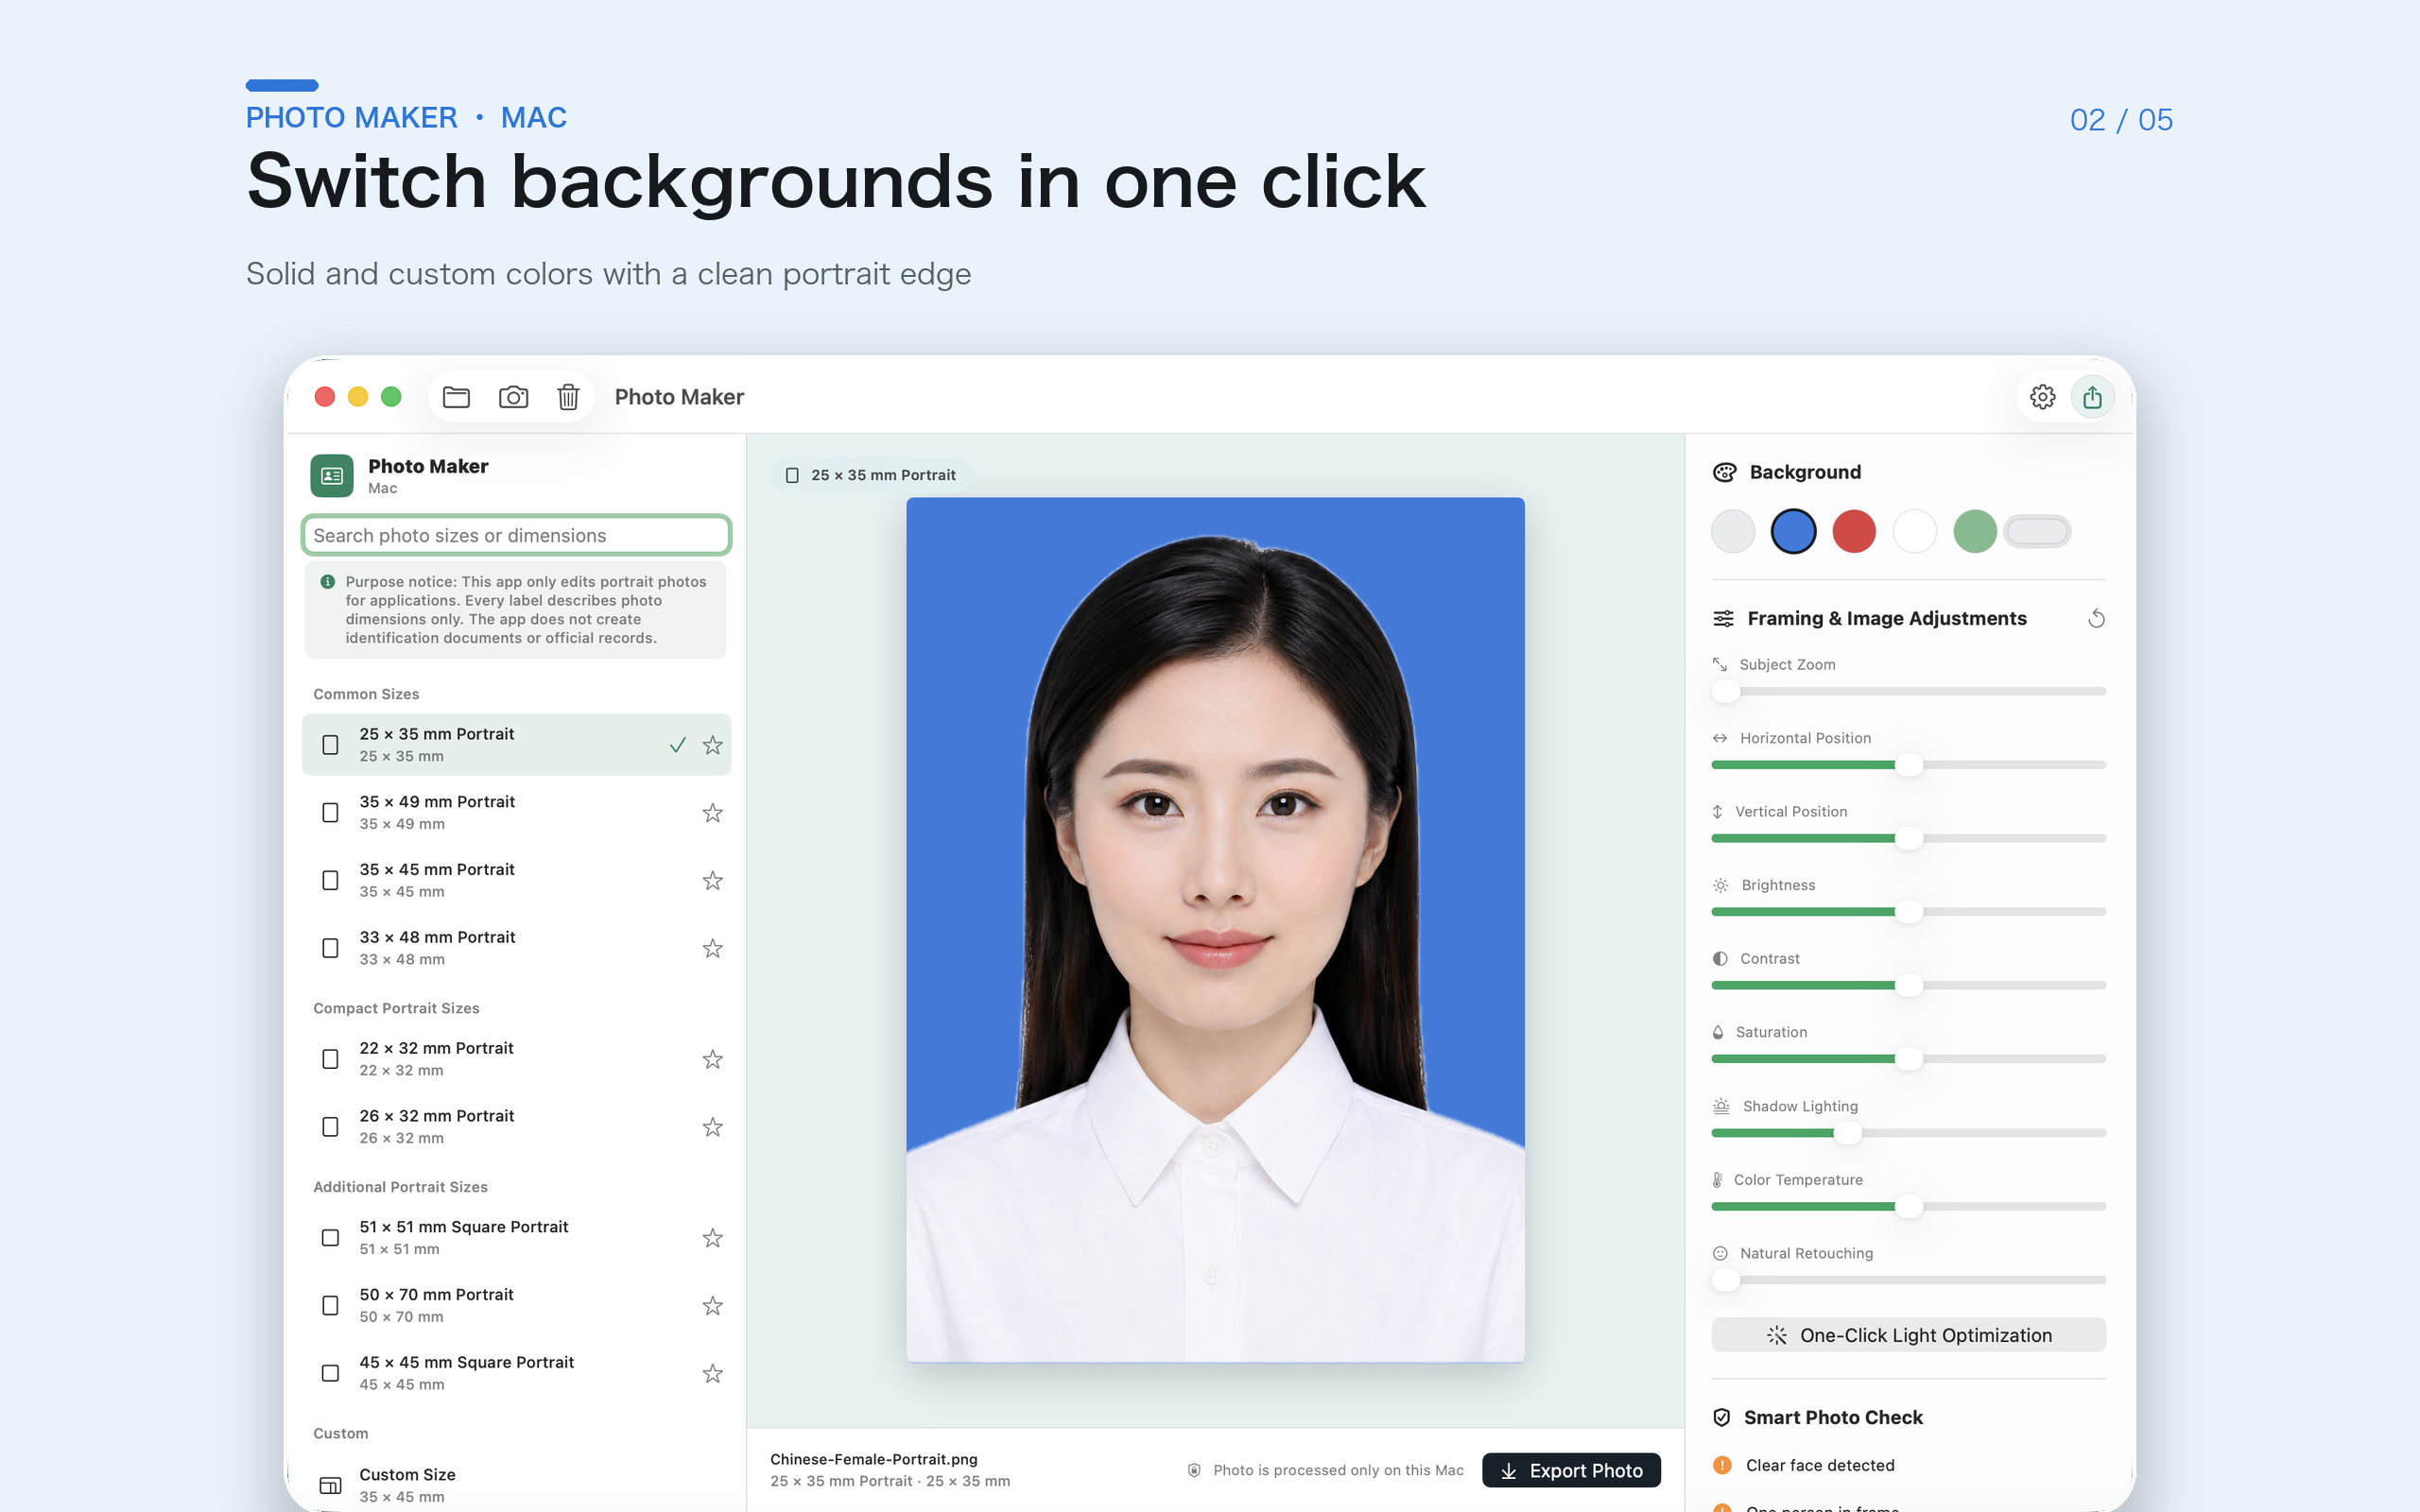
Task: Favorite the 25 × 35 mm Portrait star
Action: pos(712,745)
